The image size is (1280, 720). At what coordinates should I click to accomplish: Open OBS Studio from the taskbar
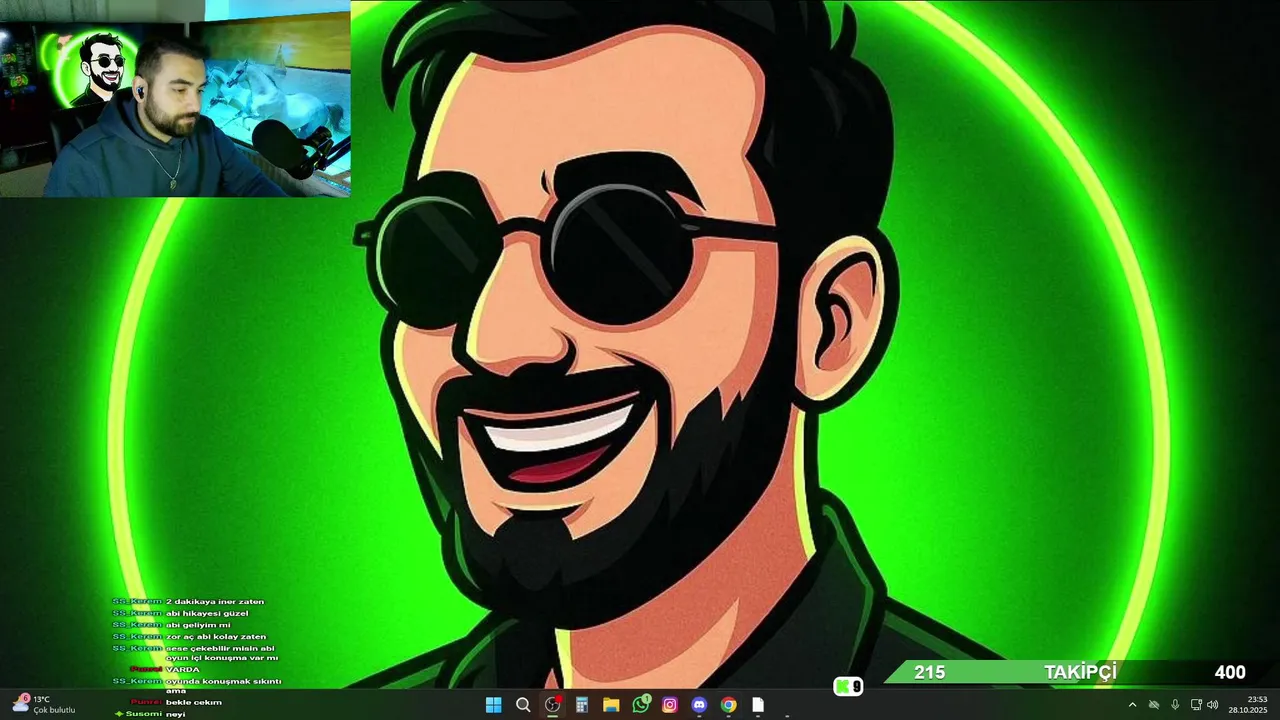click(552, 705)
